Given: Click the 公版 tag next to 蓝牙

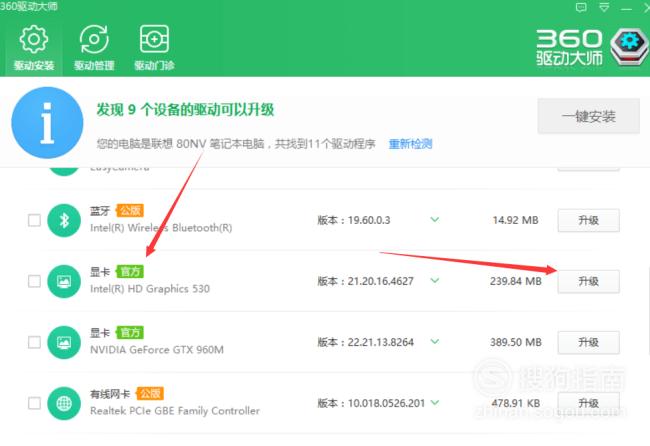Looking at the screenshot, I should coord(130,211).
